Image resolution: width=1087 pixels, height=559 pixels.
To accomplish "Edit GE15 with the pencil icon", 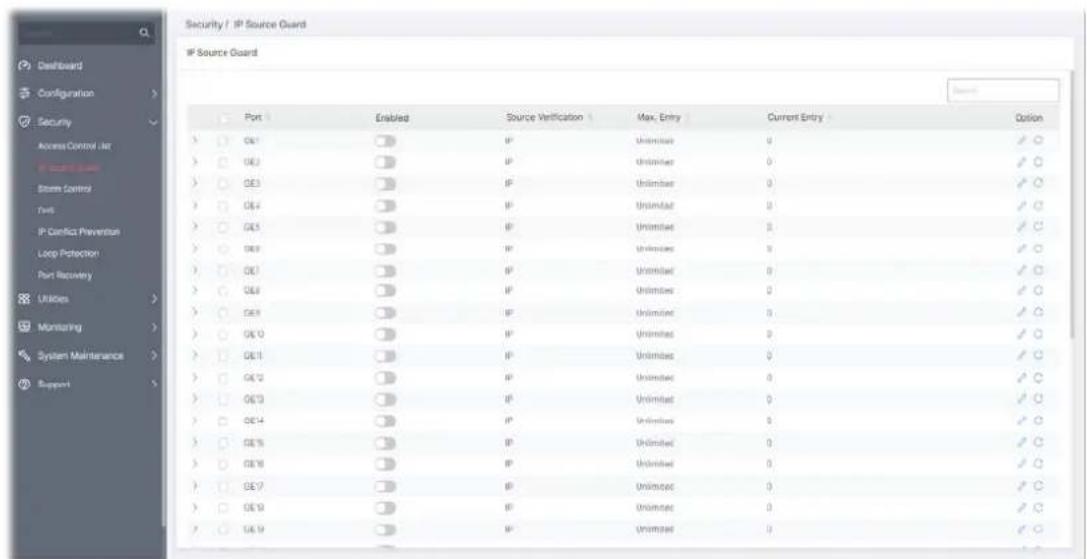I will 1022,442.
